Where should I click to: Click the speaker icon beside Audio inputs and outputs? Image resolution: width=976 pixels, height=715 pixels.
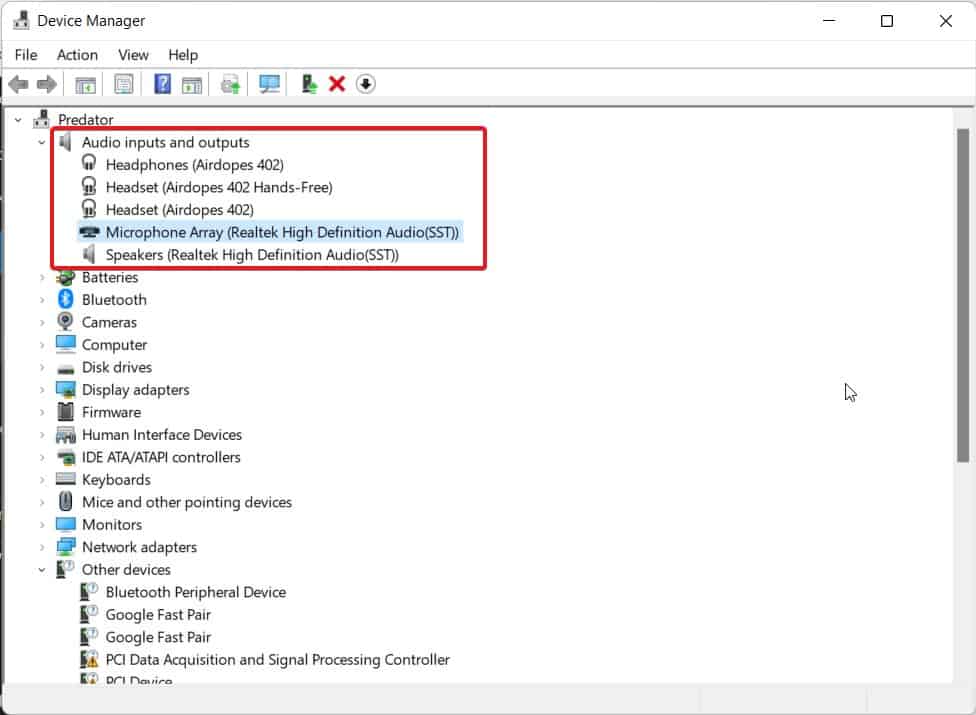[x=65, y=142]
